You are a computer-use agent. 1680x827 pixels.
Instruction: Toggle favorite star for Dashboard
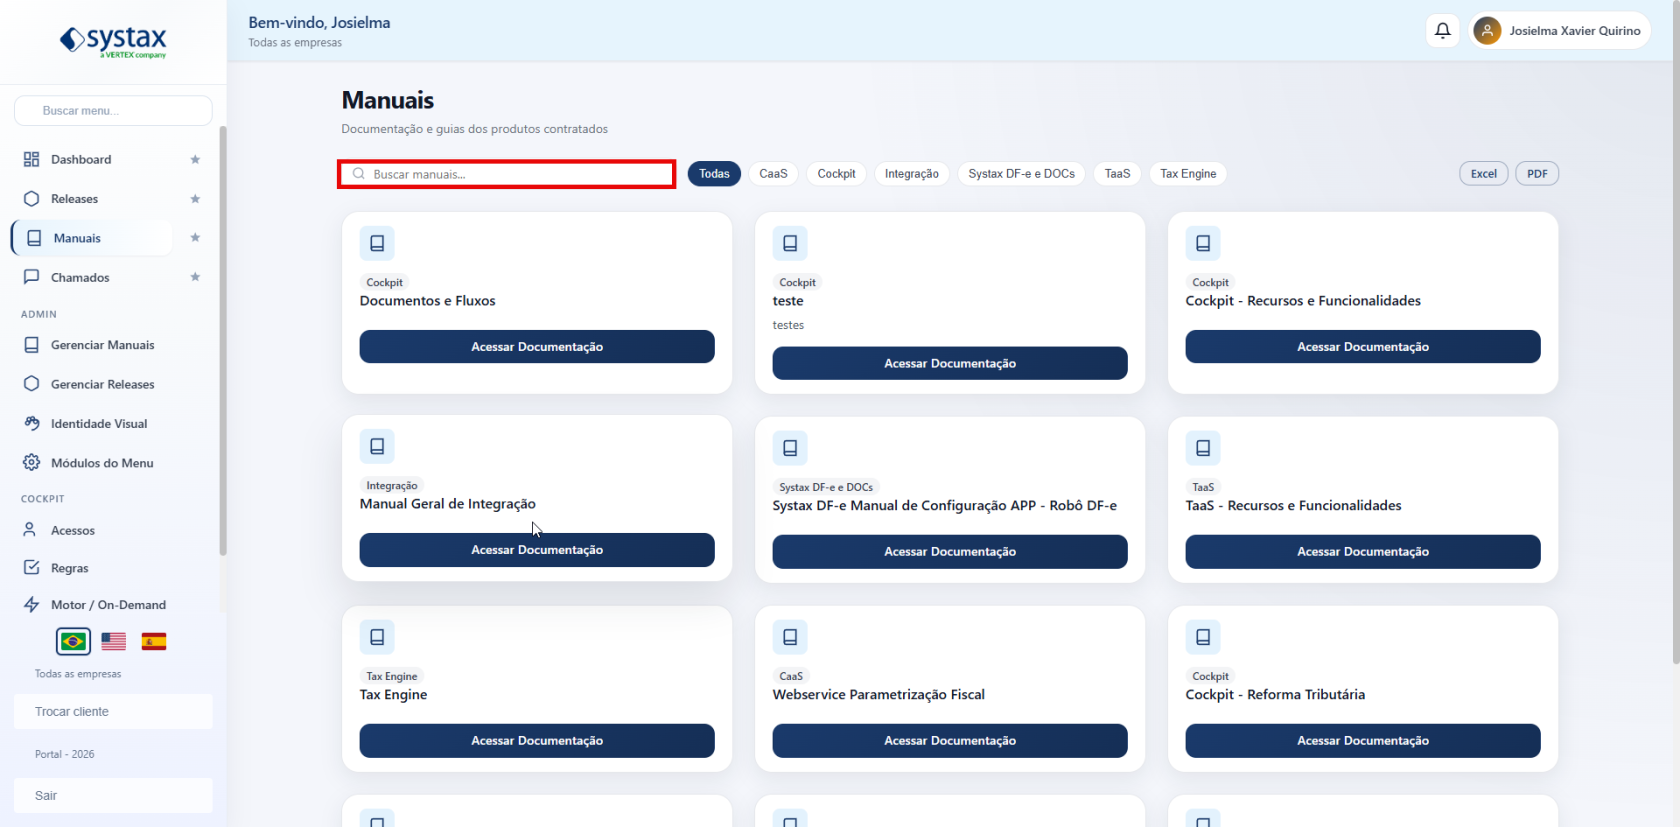pyautogui.click(x=195, y=160)
